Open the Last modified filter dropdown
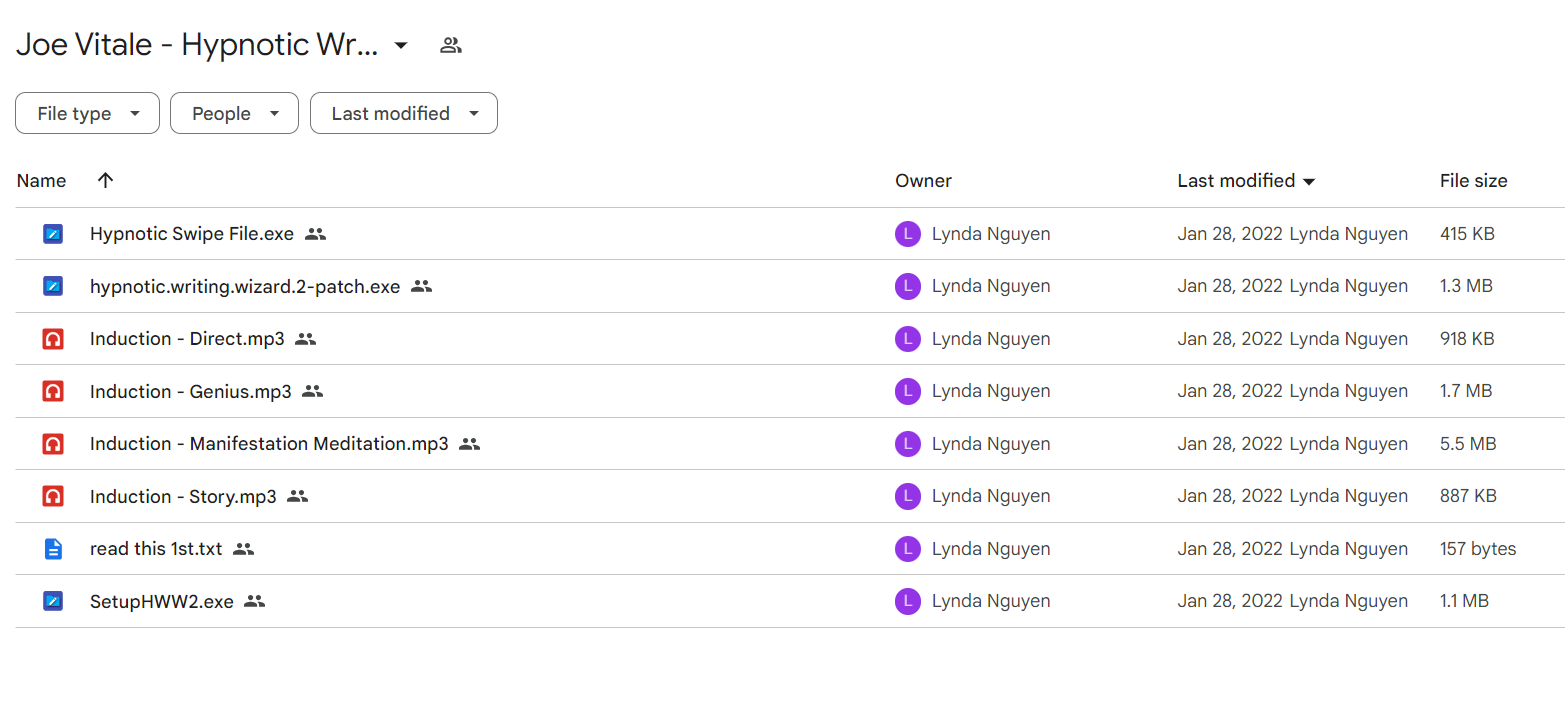Viewport: 1565px width, 703px height. (404, 113)
